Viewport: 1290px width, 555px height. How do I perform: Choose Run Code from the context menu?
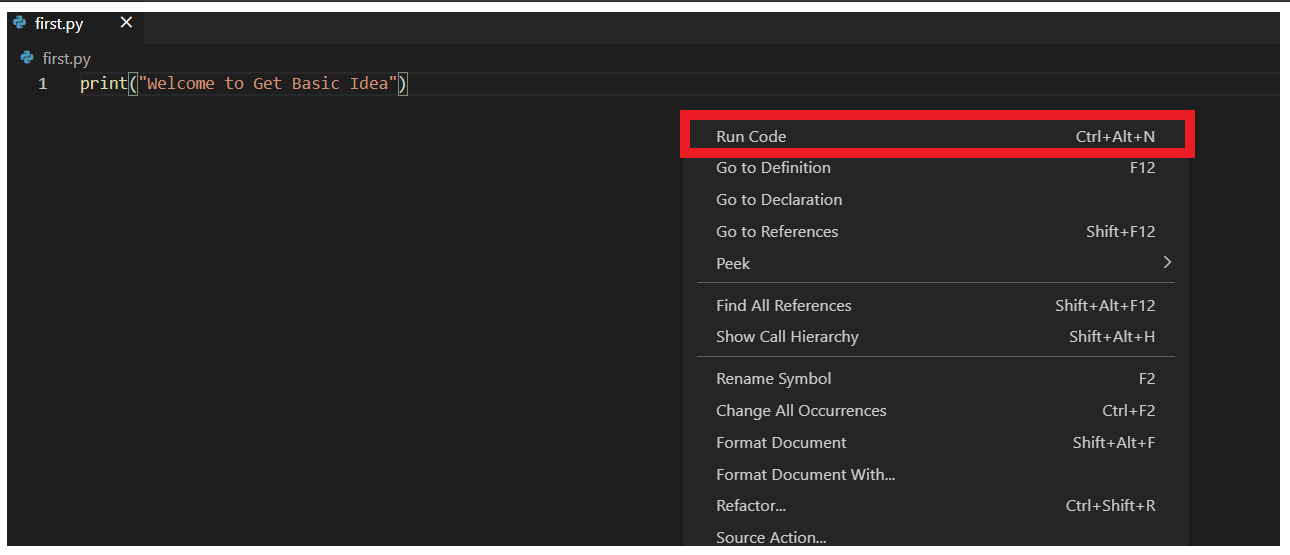pyautogui.click(x=751, y=137)
